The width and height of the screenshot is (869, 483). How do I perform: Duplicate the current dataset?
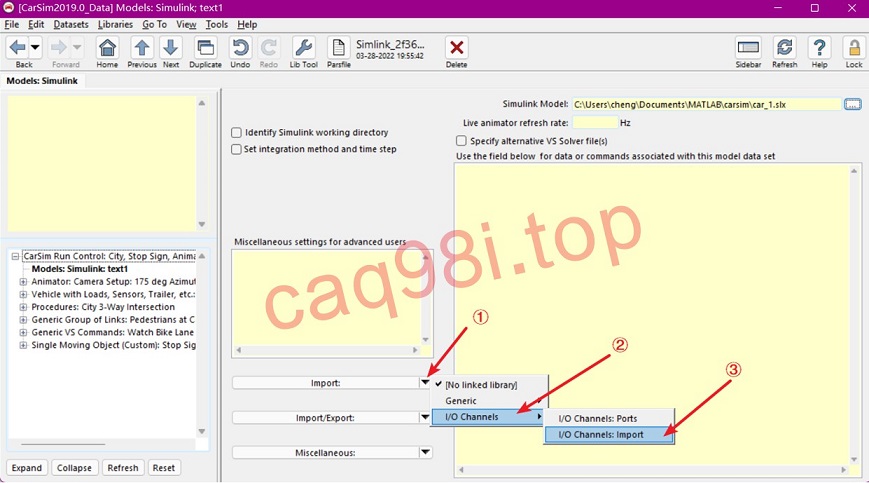coord(206,48)
